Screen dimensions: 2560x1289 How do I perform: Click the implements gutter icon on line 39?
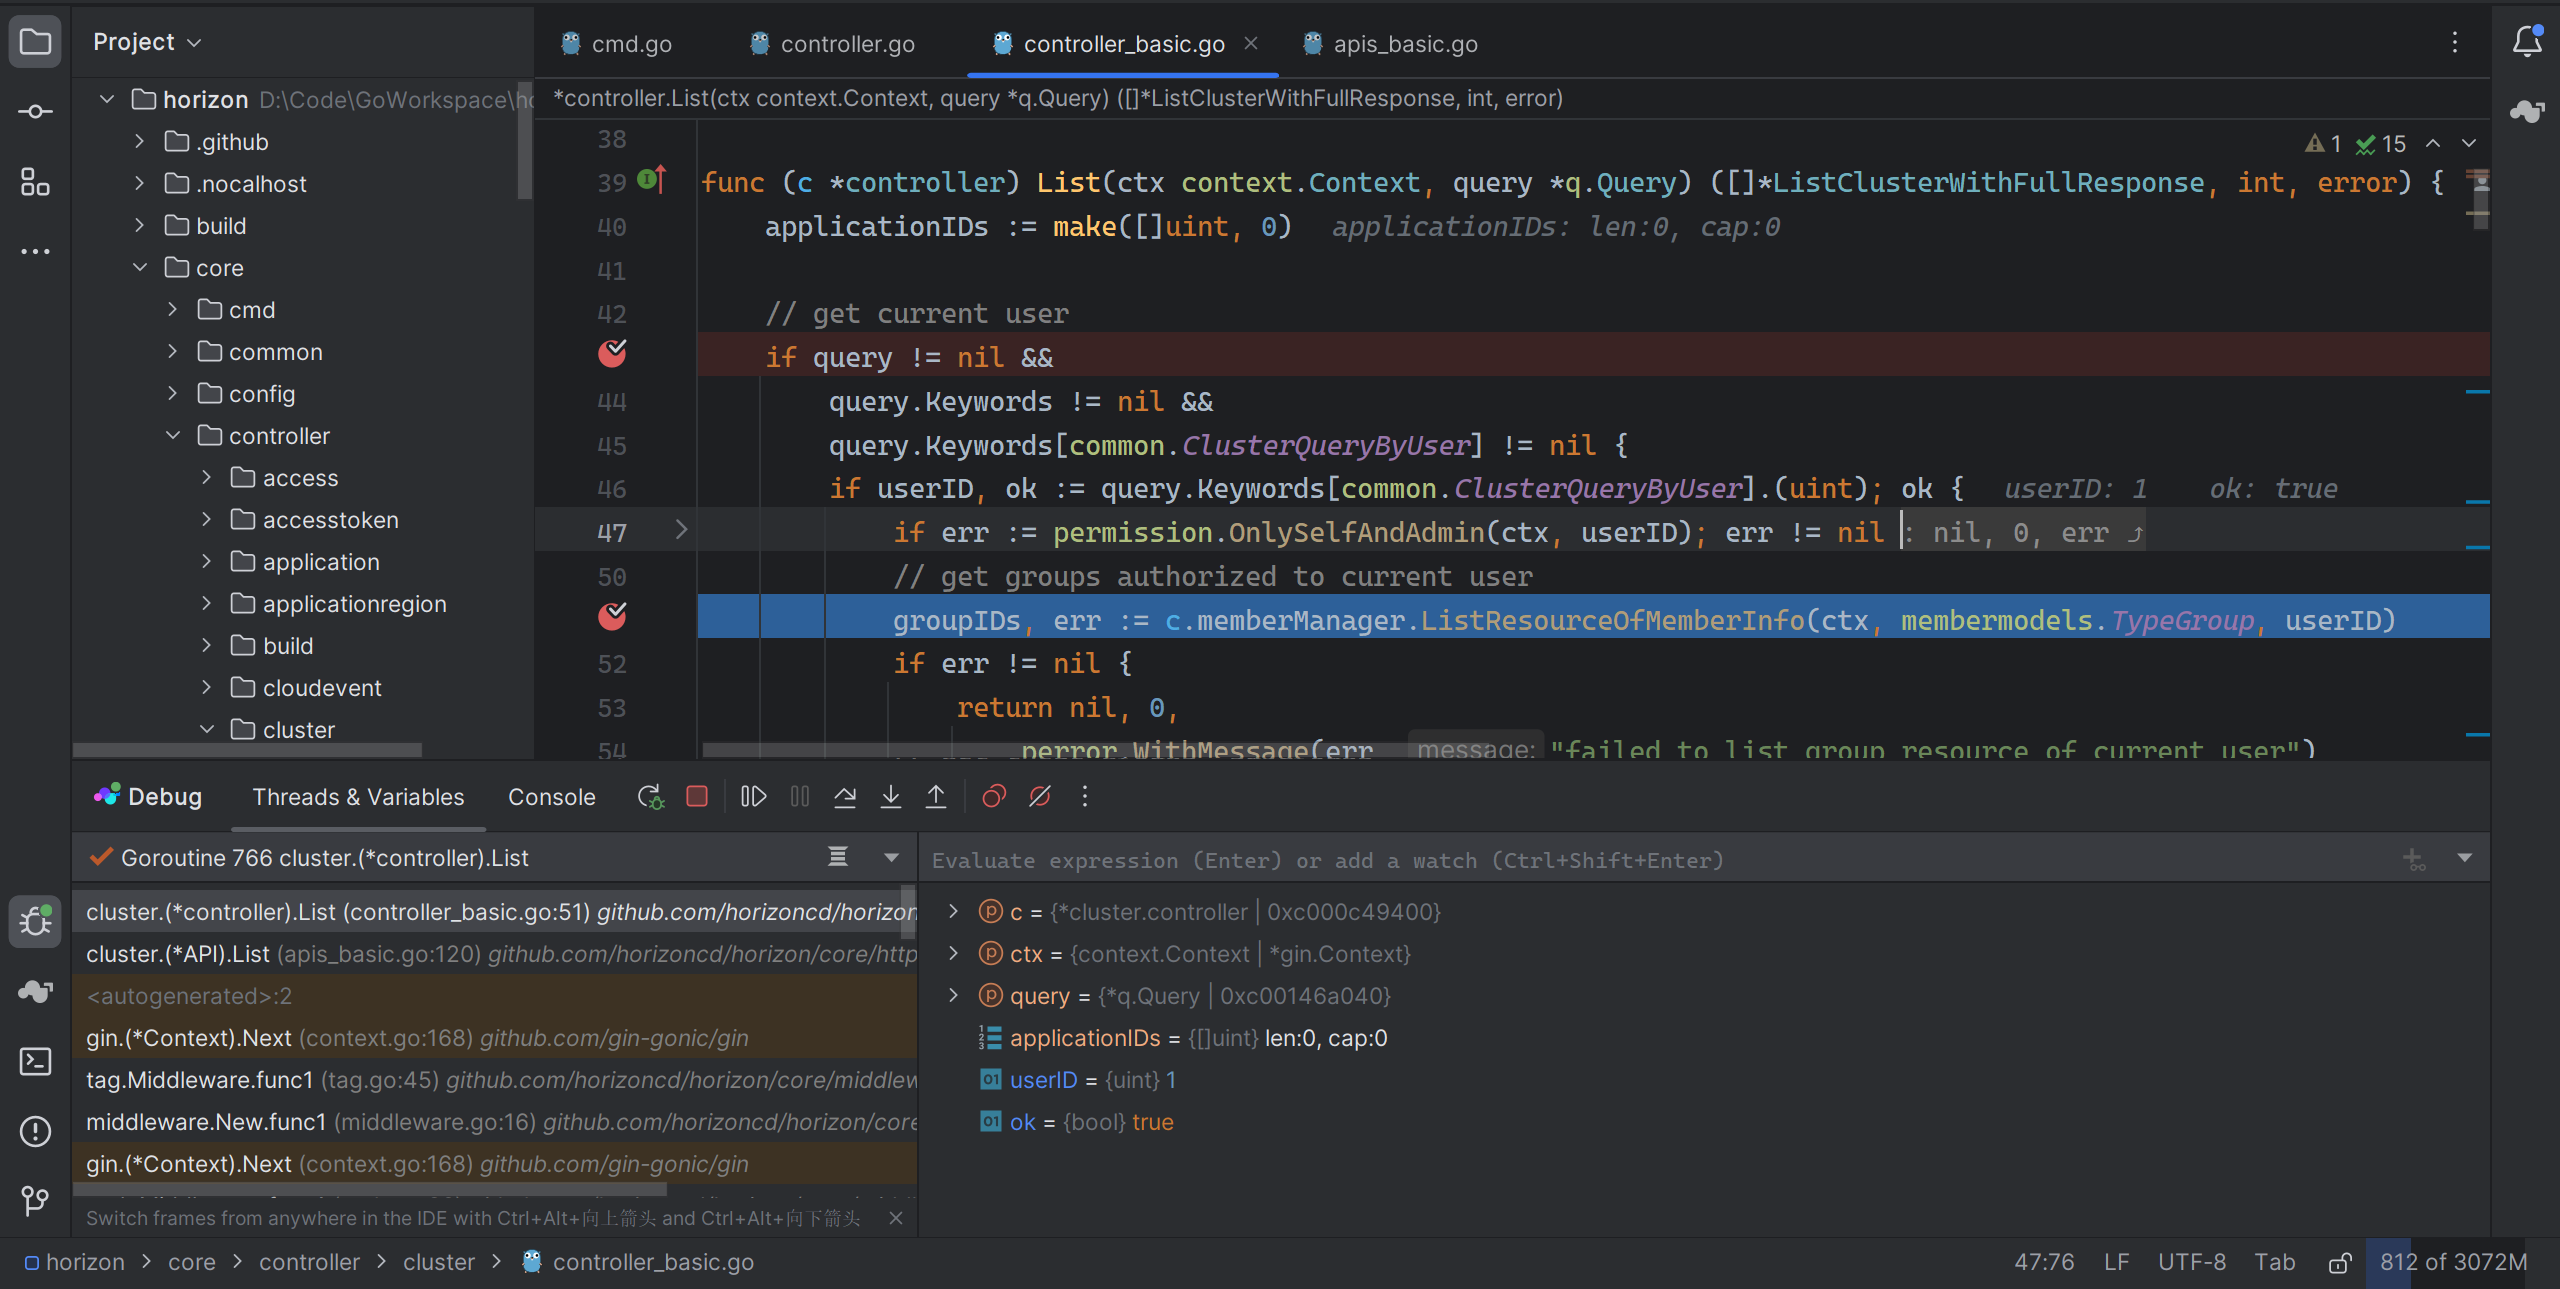(652, 180)
